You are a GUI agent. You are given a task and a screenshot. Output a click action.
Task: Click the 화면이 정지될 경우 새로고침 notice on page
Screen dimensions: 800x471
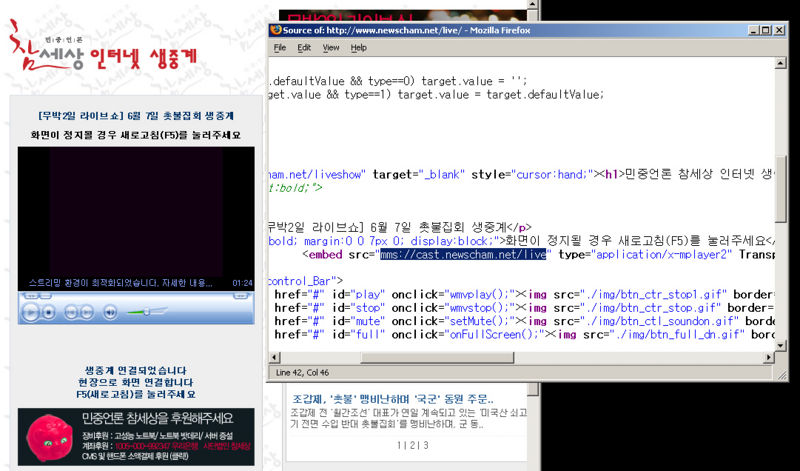coord(136,135)
